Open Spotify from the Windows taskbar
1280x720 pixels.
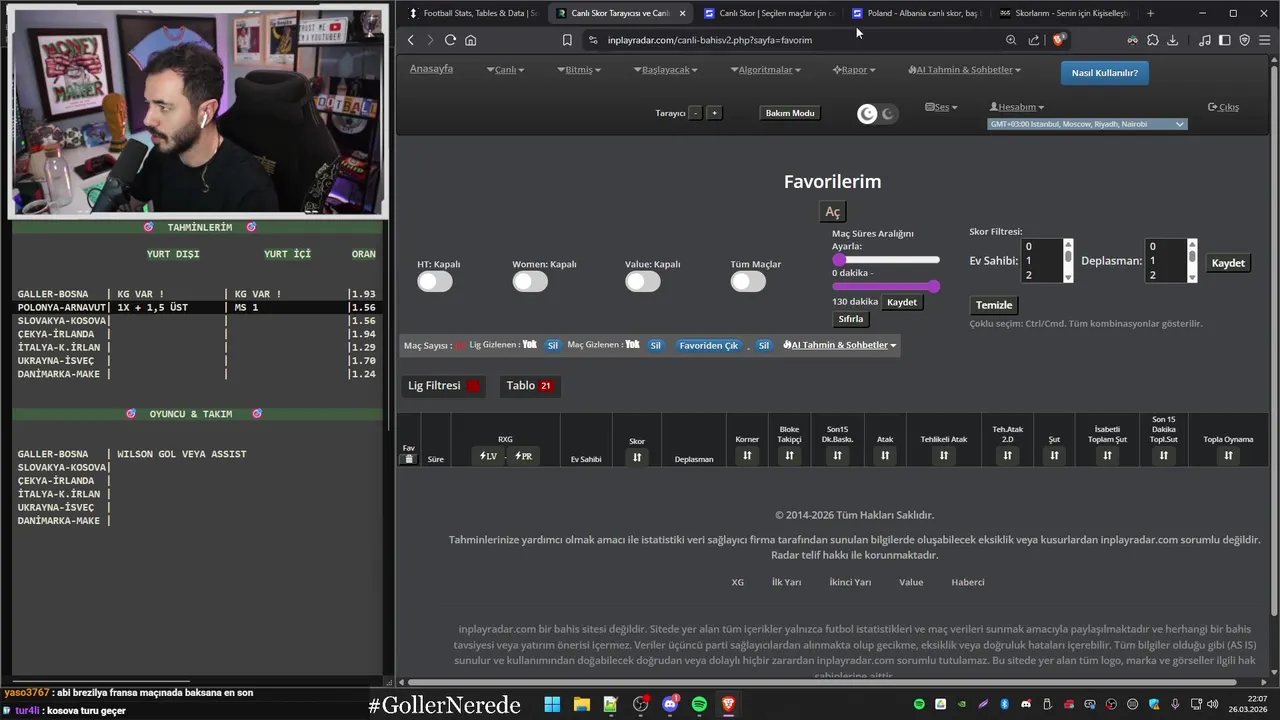(x=699, y=704)
